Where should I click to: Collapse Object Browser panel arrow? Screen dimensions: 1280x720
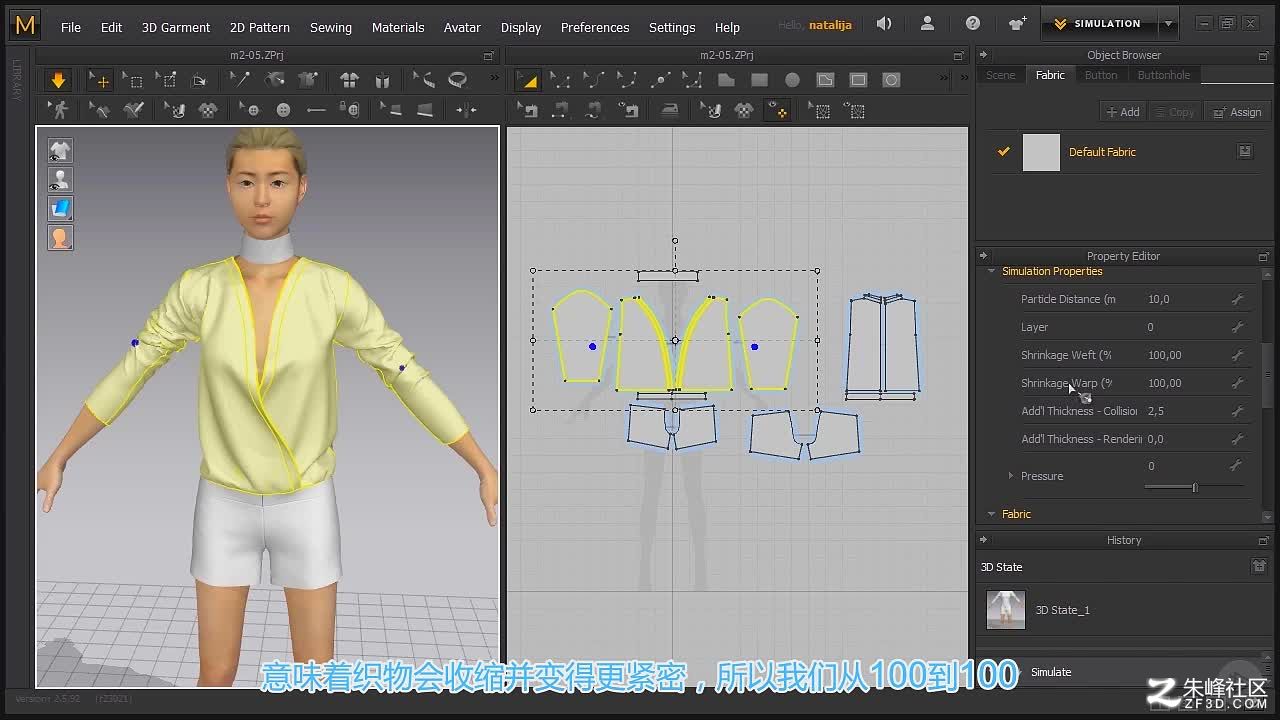click(x=983, y=55)
